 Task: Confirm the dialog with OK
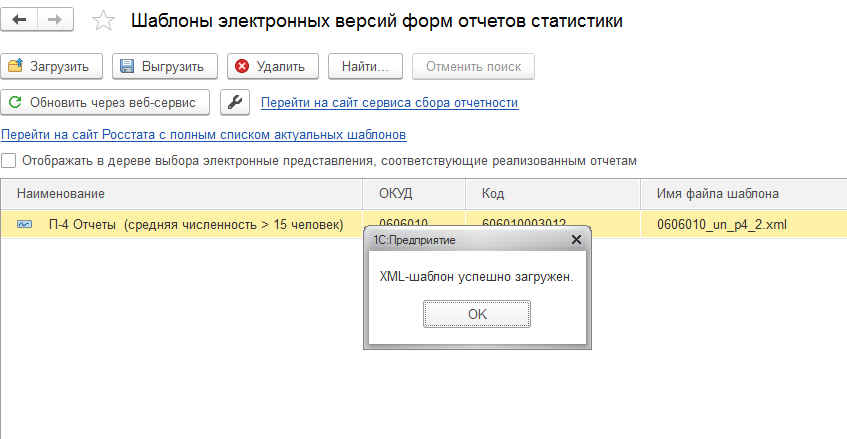pyautogui.click(x=477, y=314)
